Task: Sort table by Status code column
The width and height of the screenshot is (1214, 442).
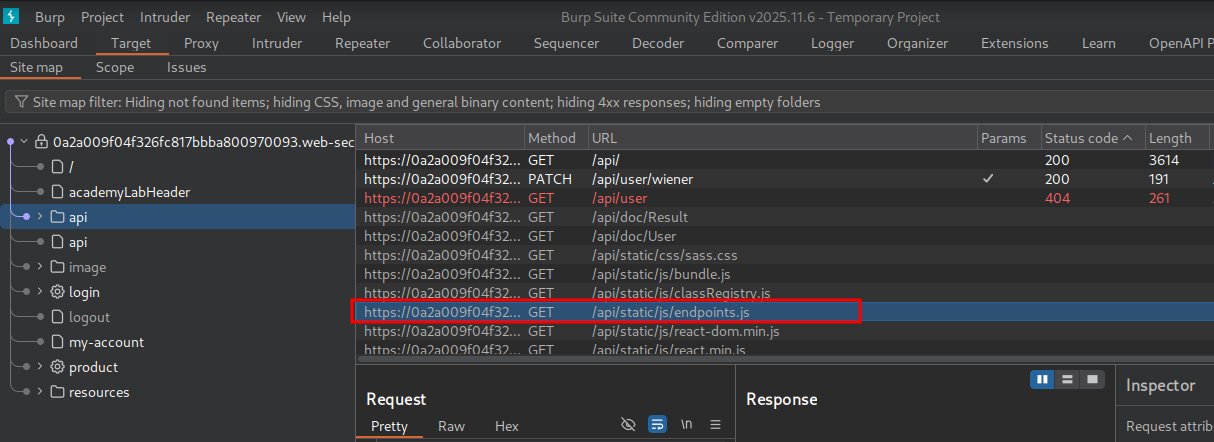Action: click(x=1088, y=138)
